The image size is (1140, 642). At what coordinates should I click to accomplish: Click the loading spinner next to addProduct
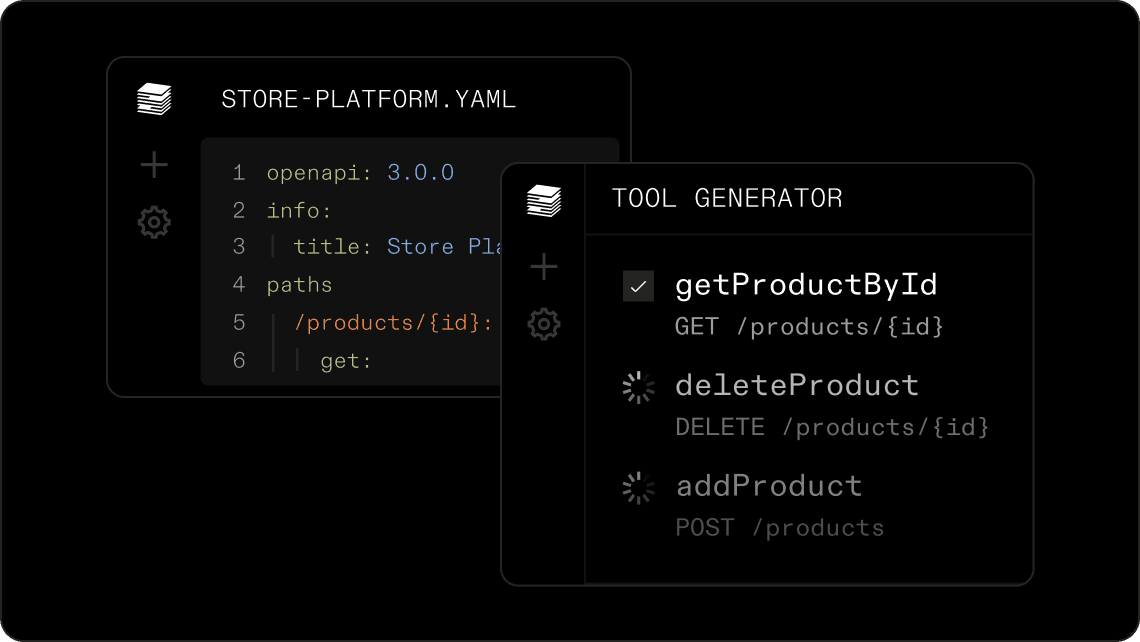click(638, 488)
